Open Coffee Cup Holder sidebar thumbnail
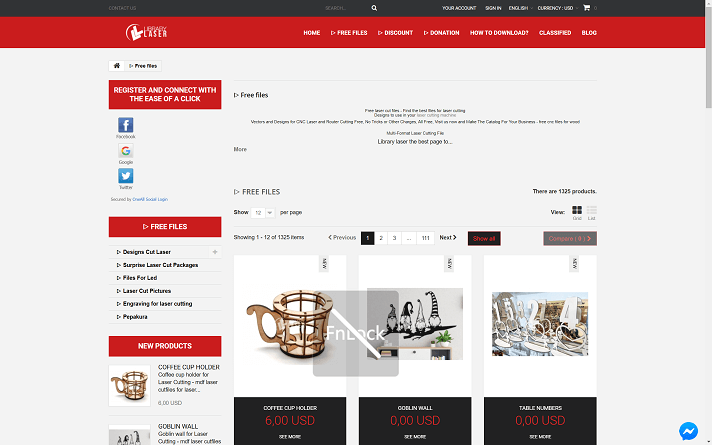The width and height of the screenshot is (712, 445). (x=129, y=386)
